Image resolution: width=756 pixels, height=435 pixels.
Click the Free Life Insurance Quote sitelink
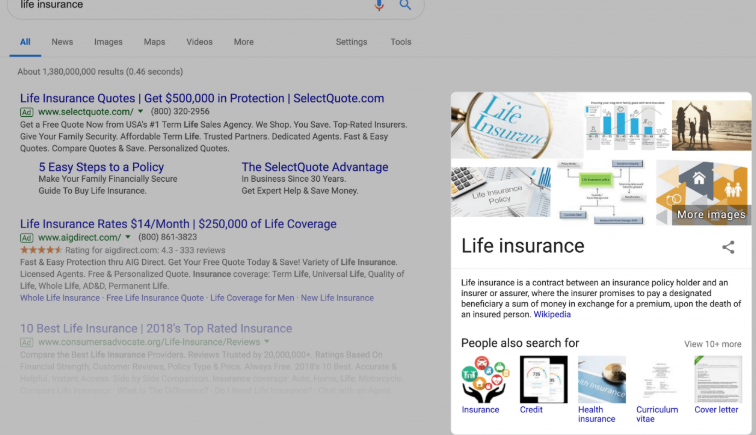coord(155,298)
